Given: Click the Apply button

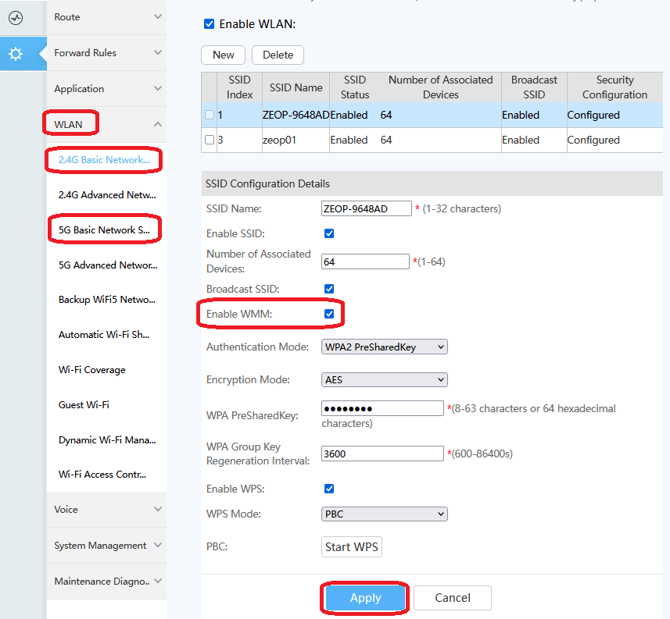Looking at the screenshot, I should click(x=365, y=598).
